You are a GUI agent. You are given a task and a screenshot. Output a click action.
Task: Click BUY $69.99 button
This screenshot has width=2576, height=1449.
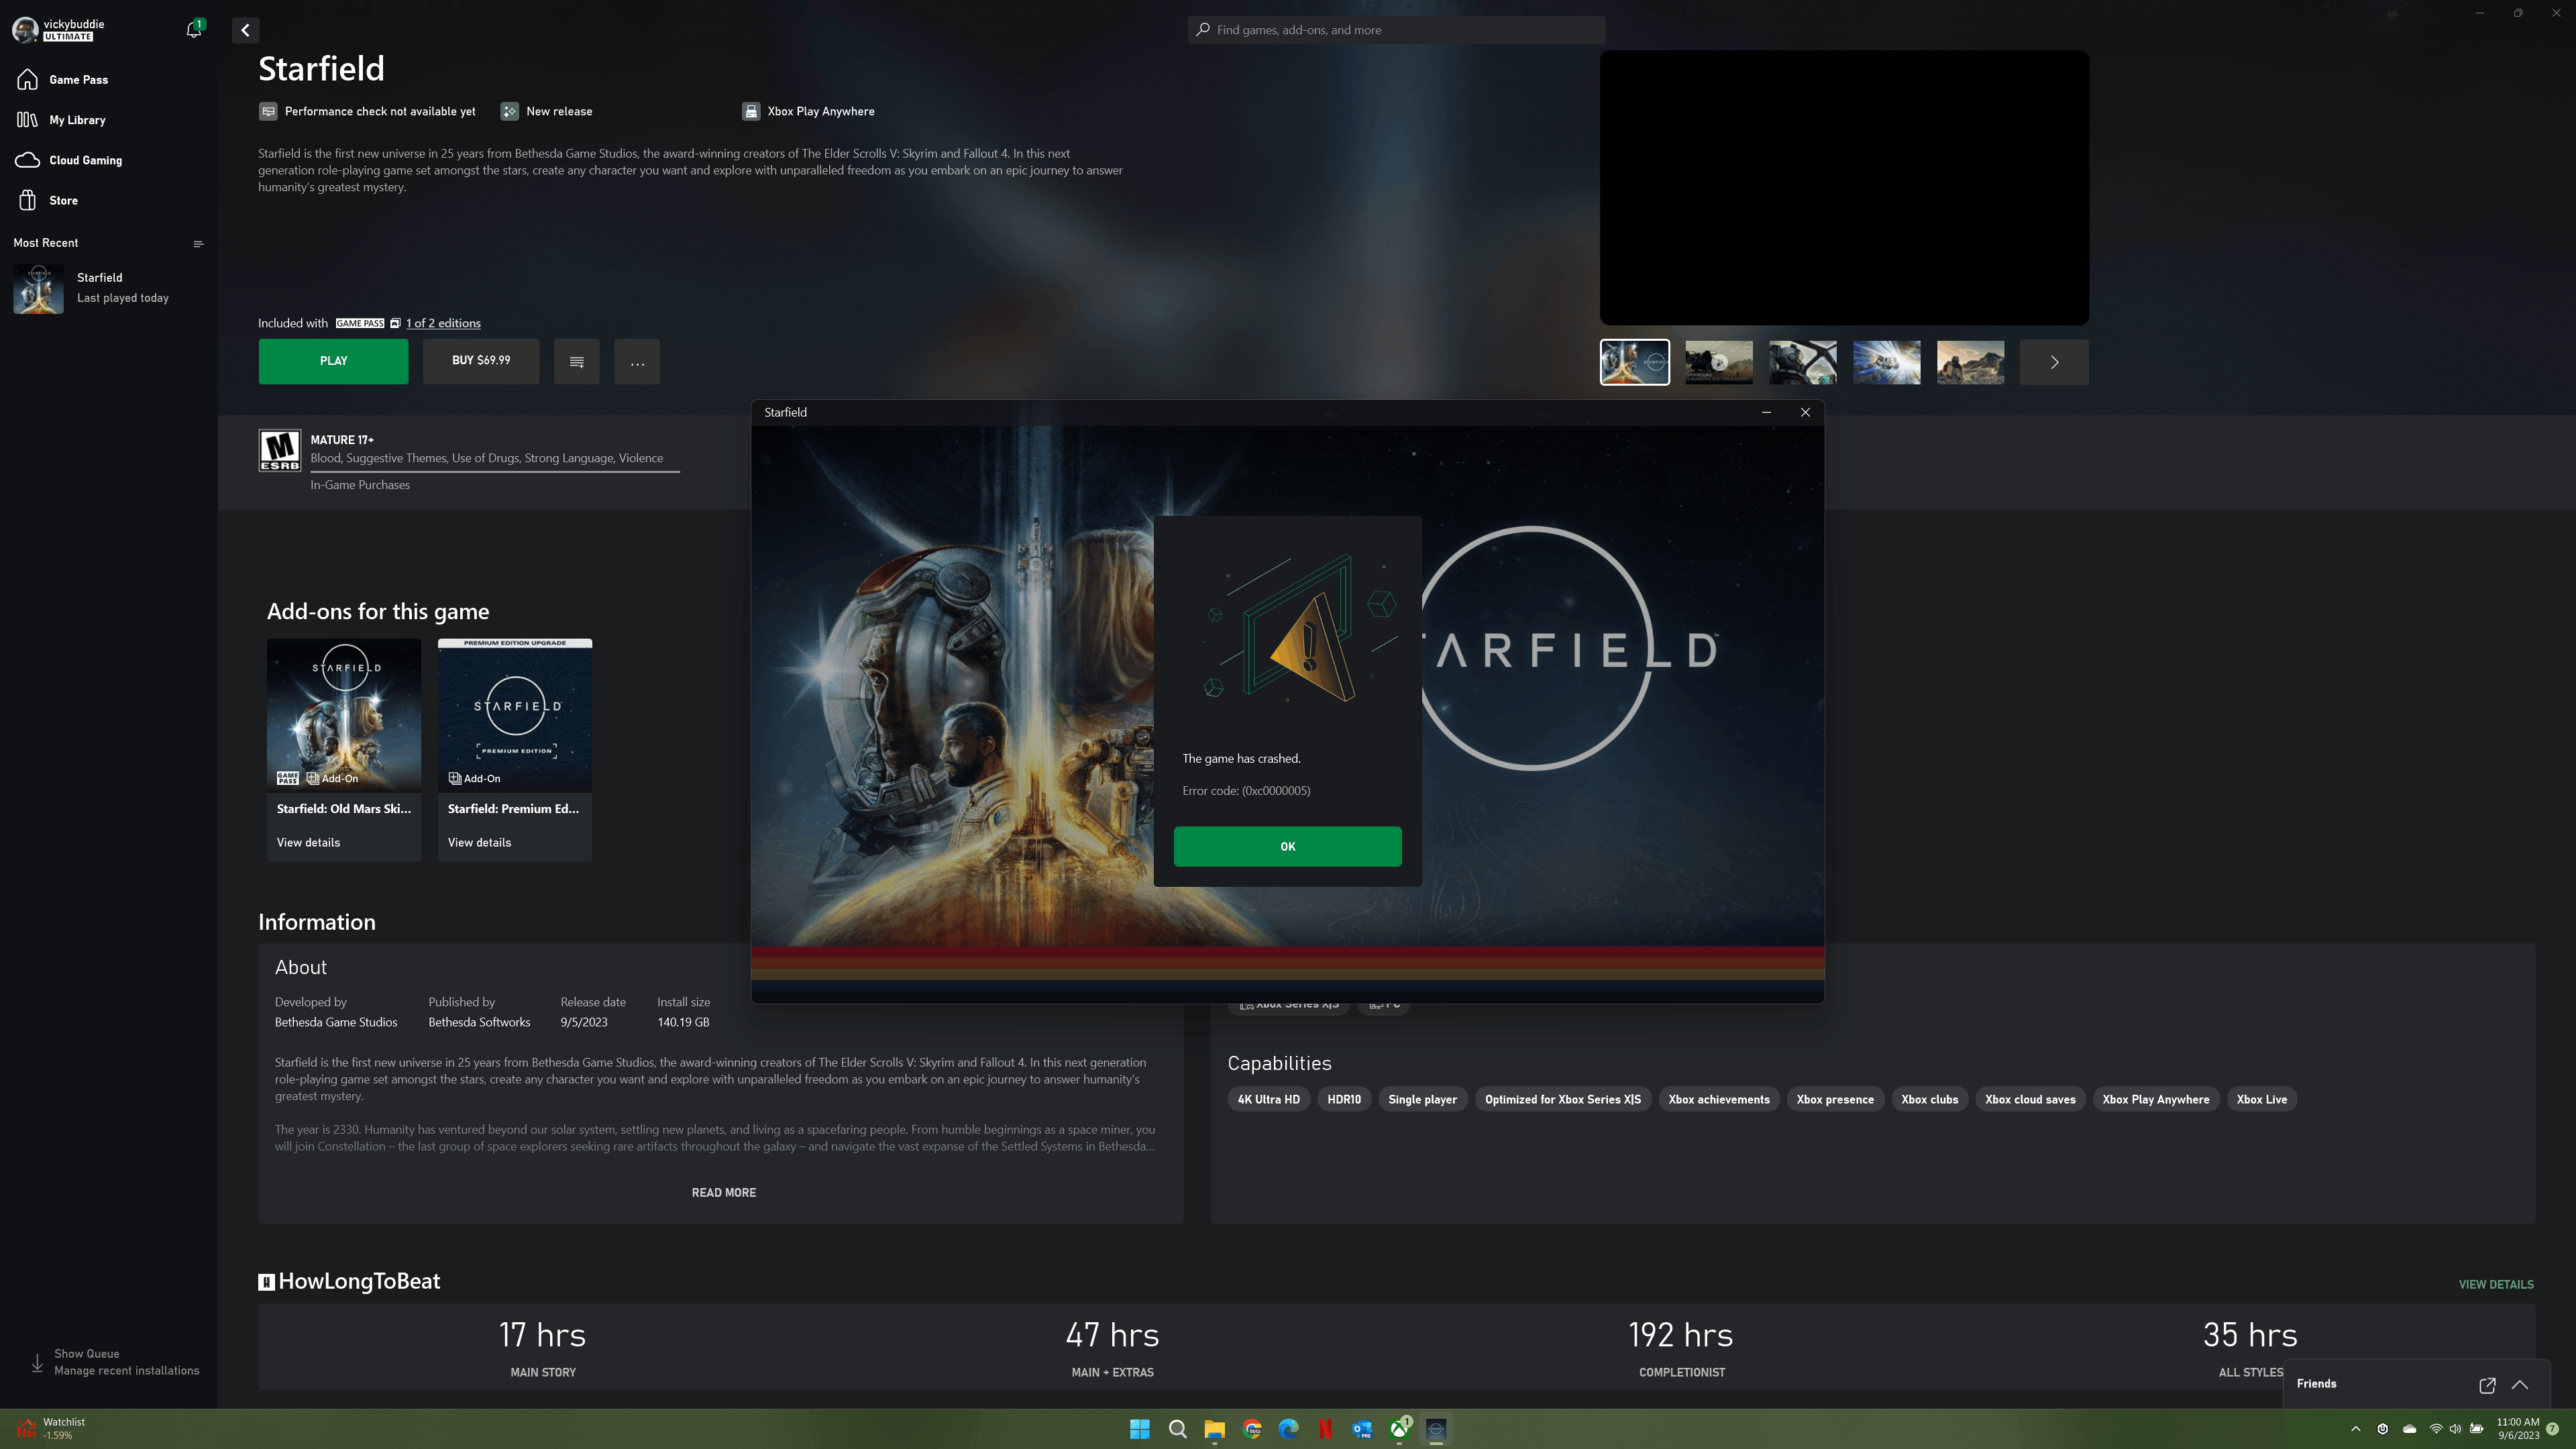tap(481, 361)
